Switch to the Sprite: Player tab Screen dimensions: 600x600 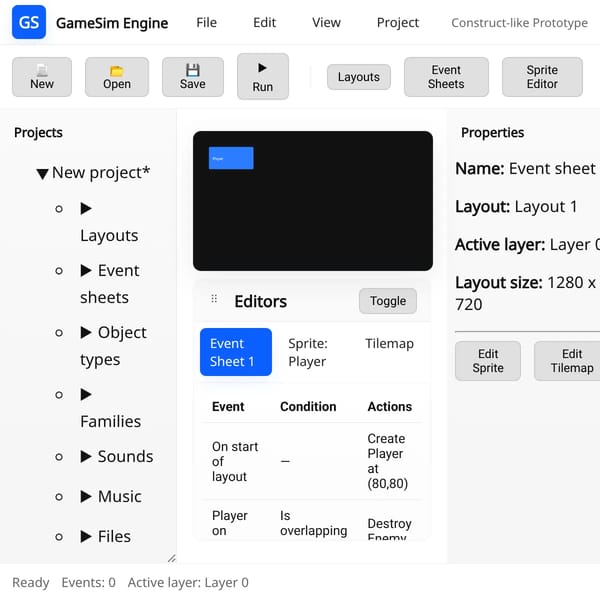[308, 352]
